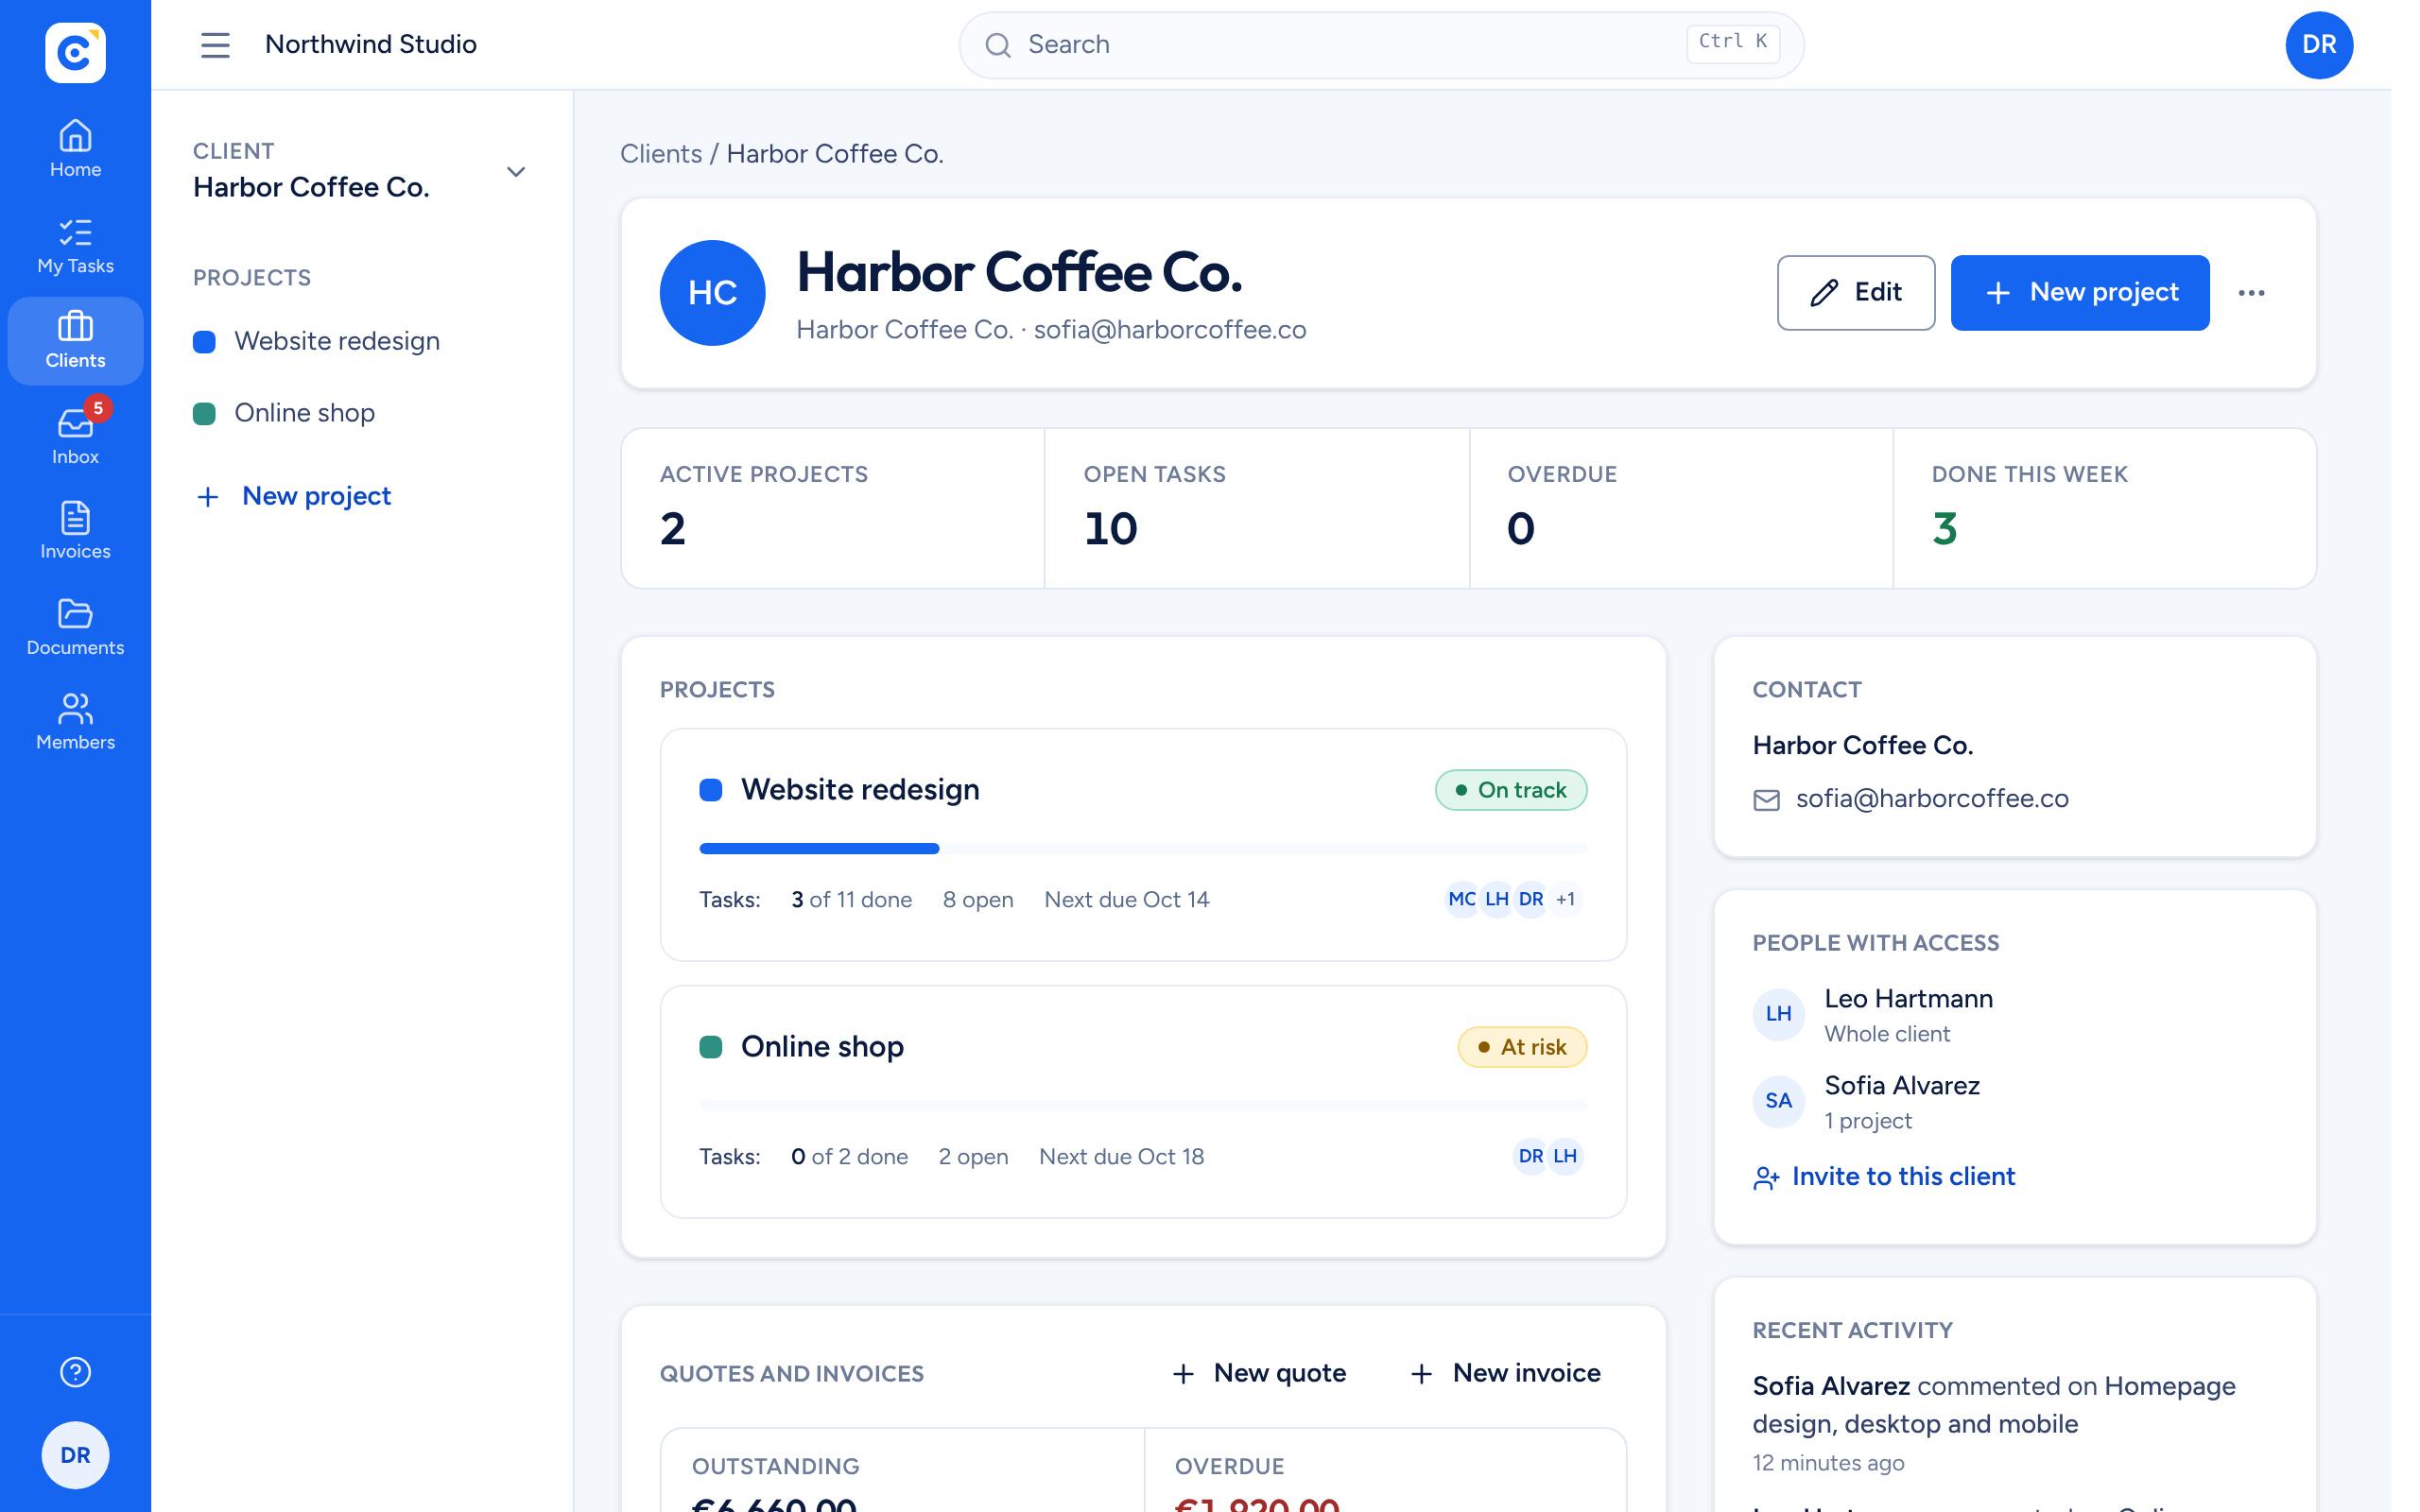Image resolution: width=2420 pixels, height=1512 pixels.
Task: Go to Home in the sidebar
Action: tap(75, 149)
